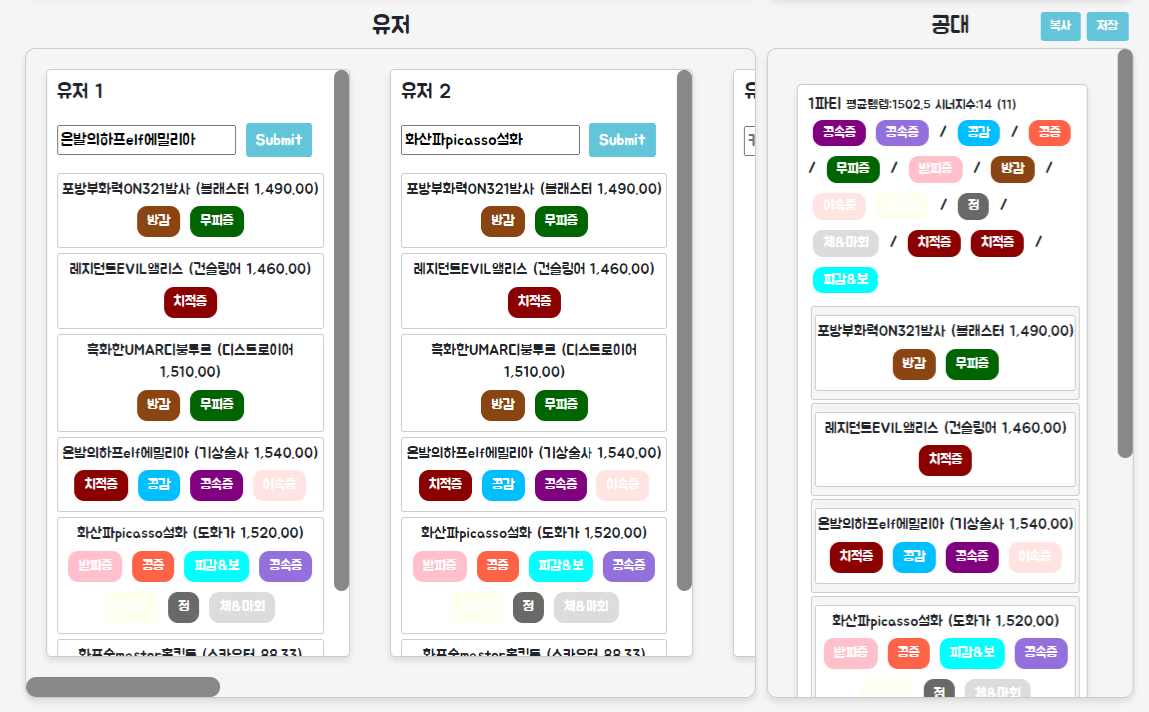Select the dark purple 공속증 tag in 1파티 summary
This screenshot has height=712, width=1149.
pyautogui.click(x=839, y=133)
